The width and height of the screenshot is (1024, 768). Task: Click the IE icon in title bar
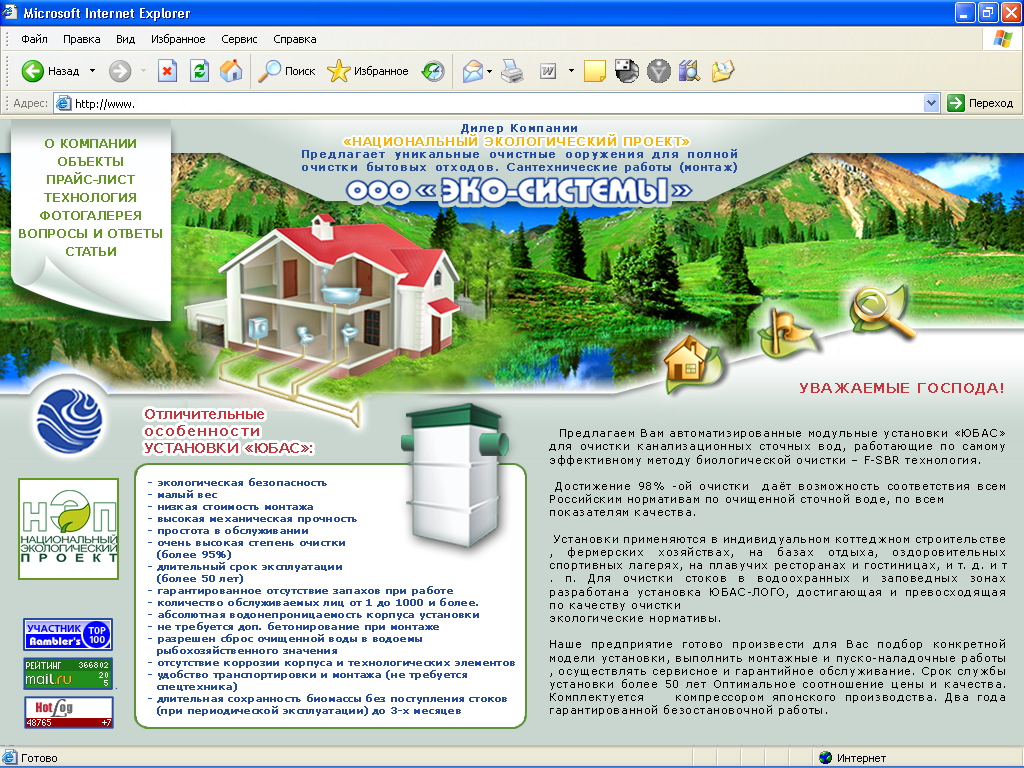(10, 12)
